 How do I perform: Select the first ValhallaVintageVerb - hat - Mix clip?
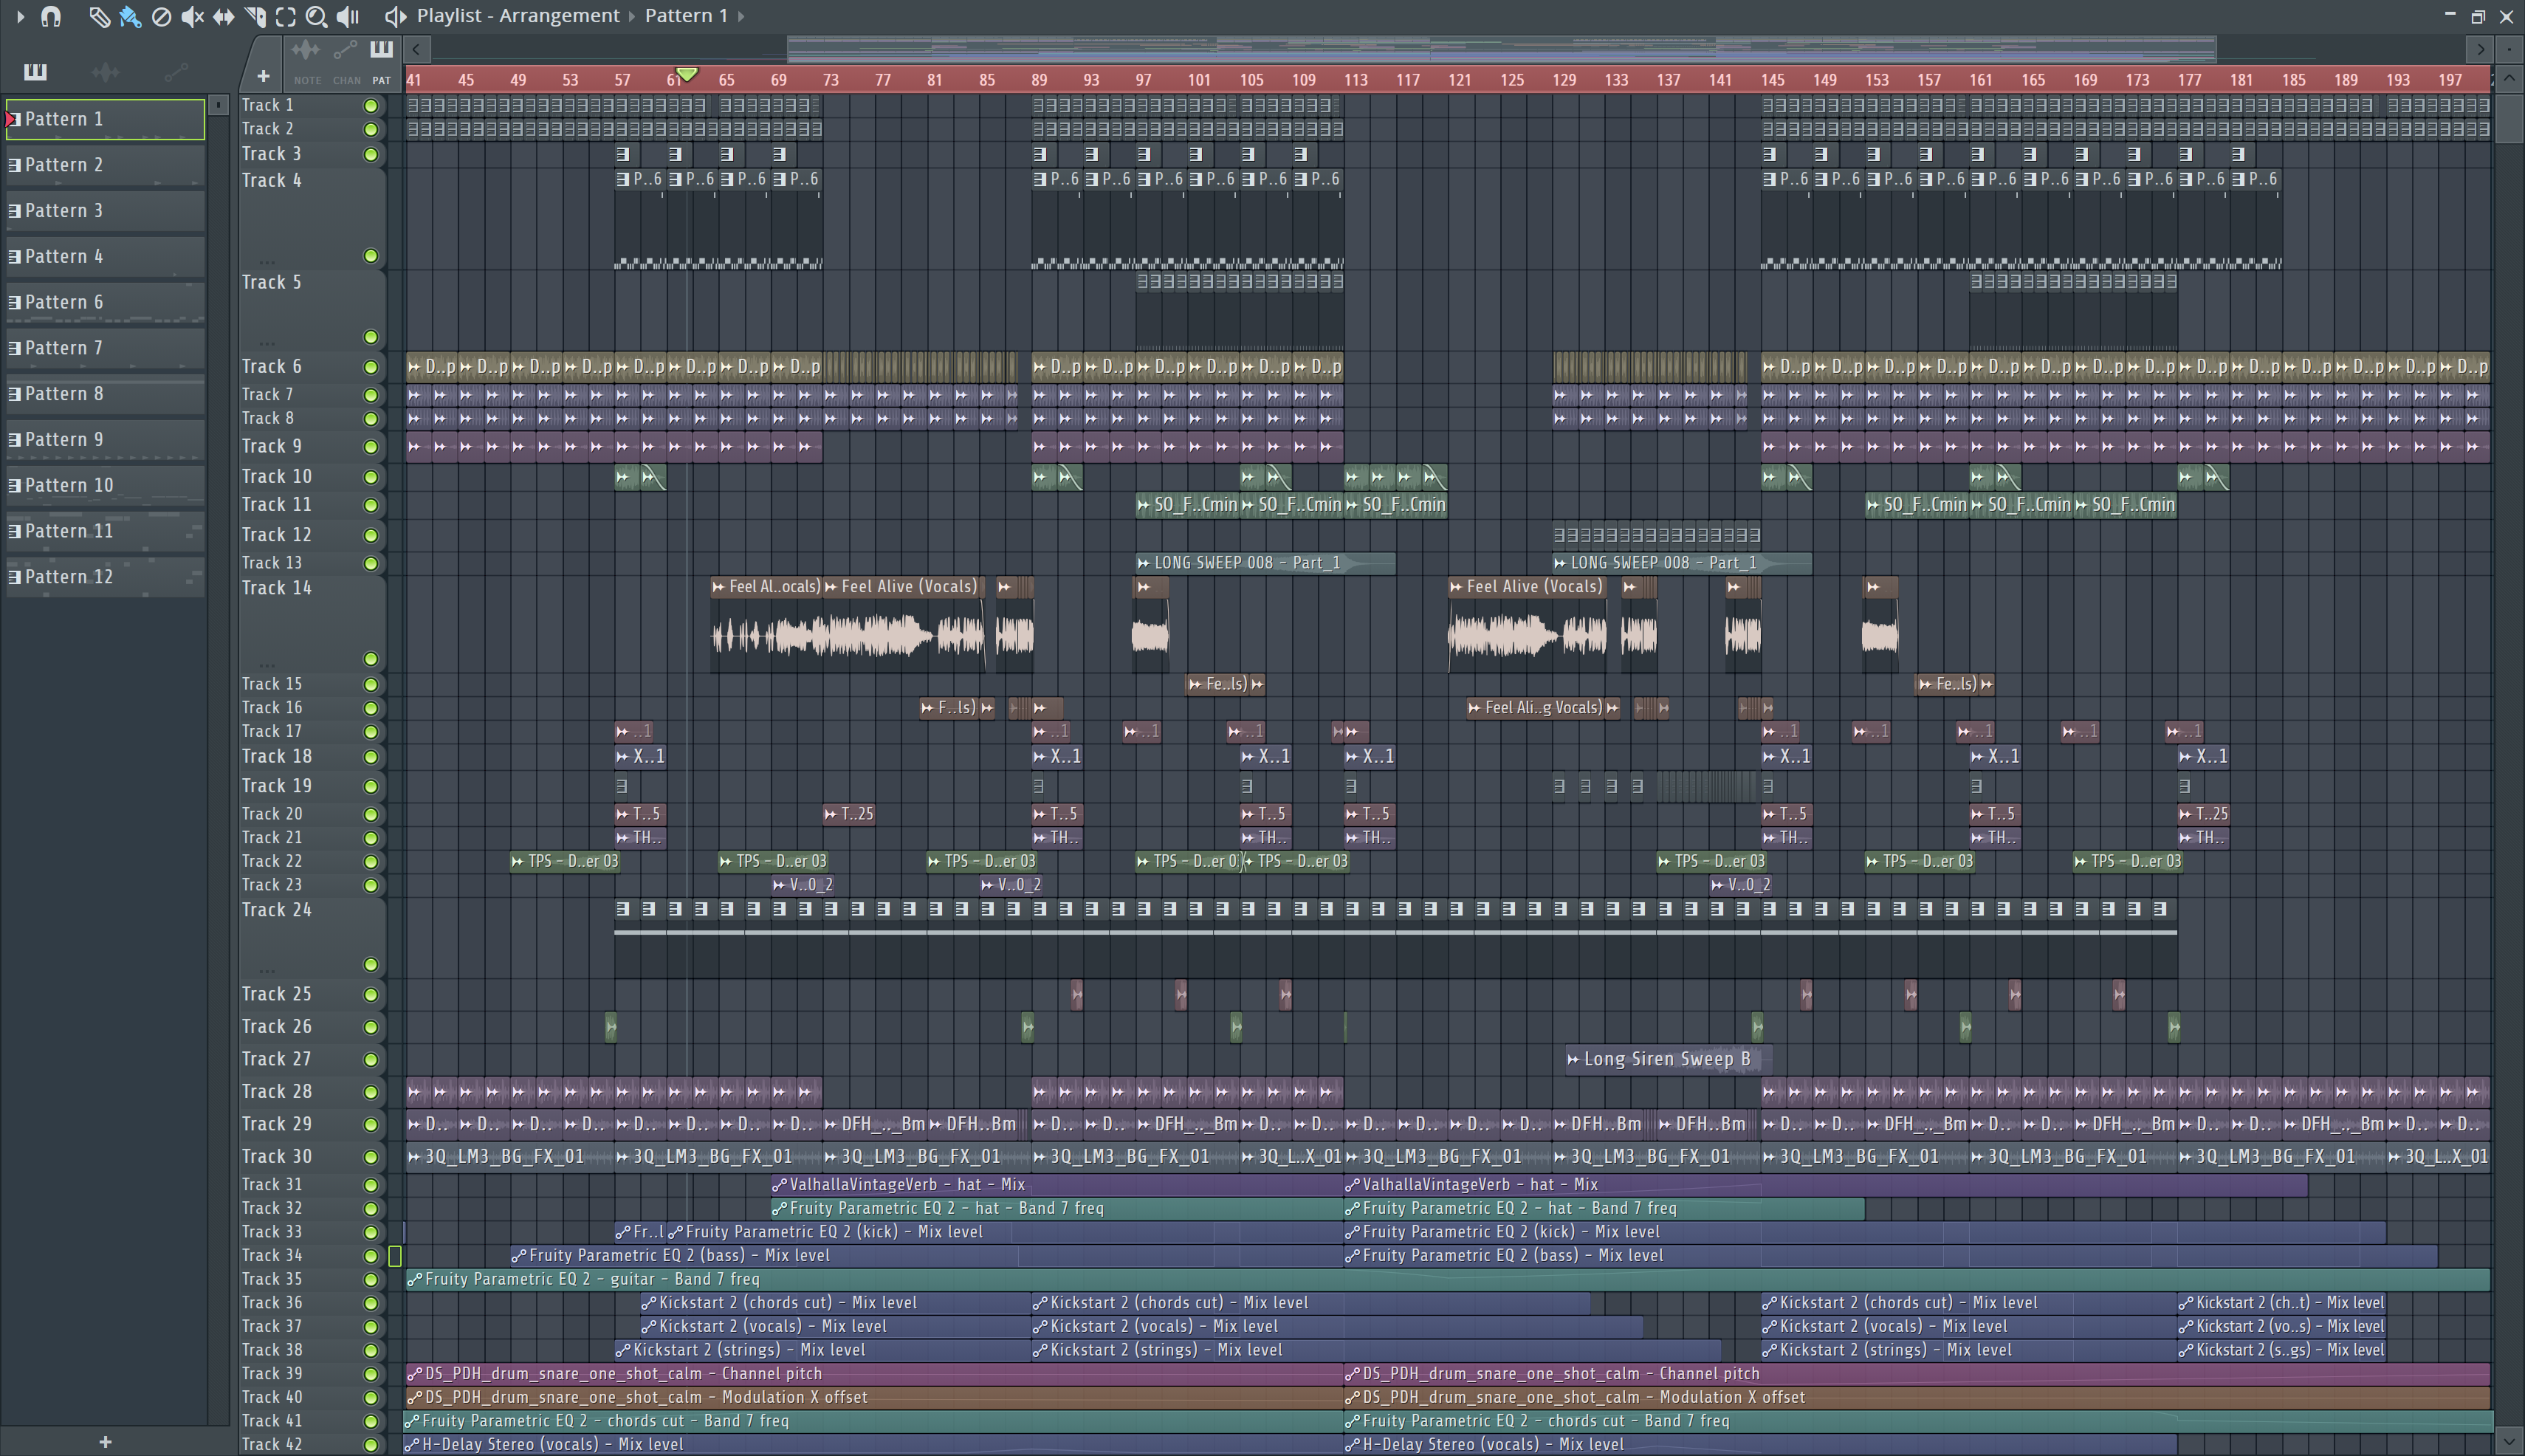point(1057,1184)
